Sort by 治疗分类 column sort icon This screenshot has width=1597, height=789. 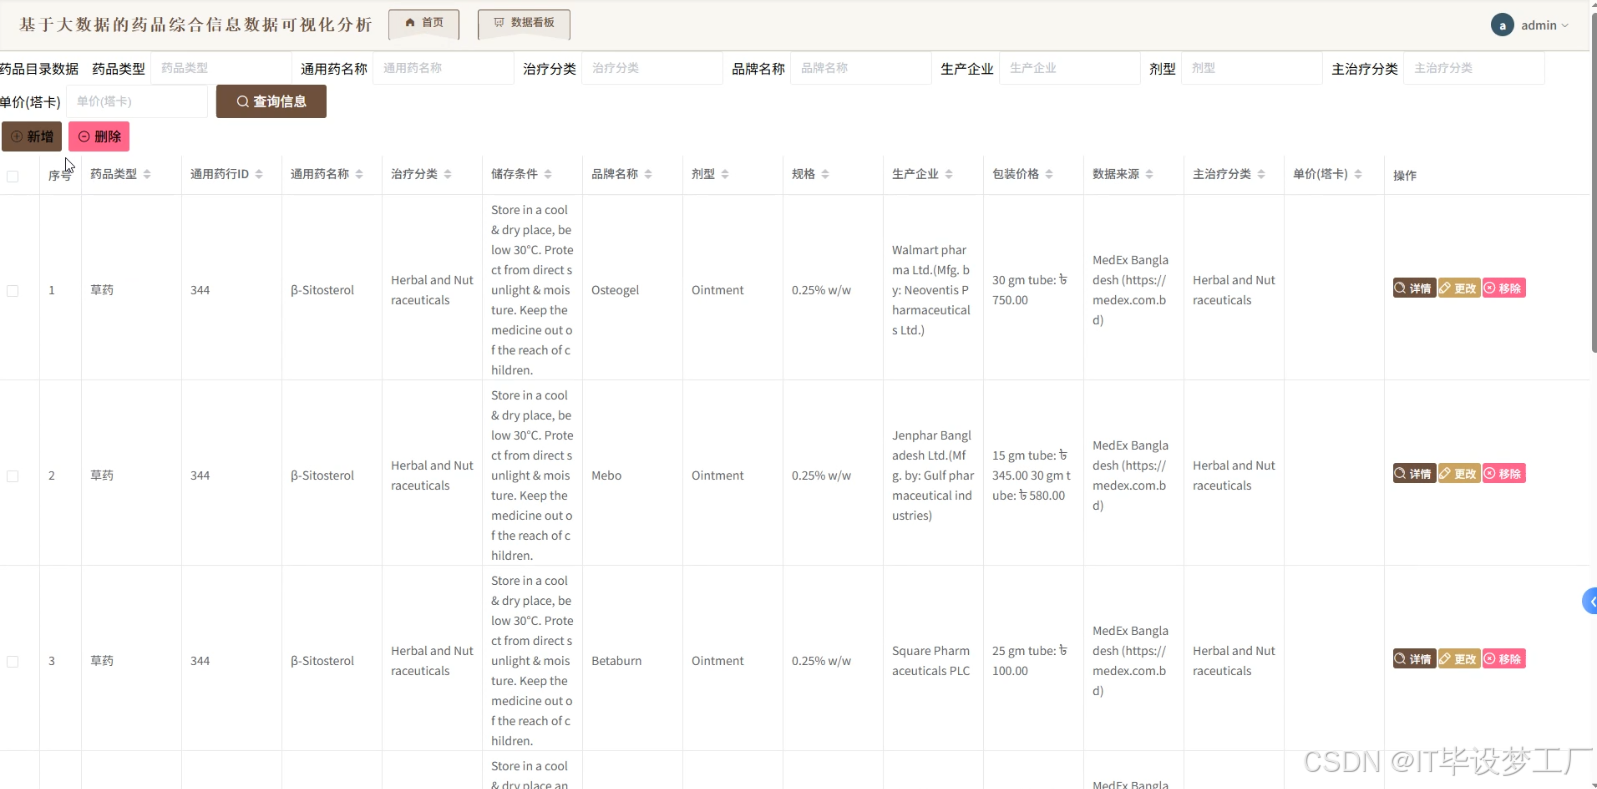click(448, 174)
